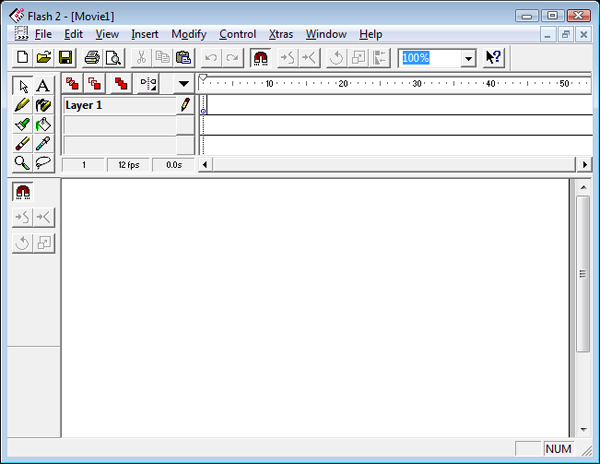Click the Undo toolbar icon

tap(211, 58)
